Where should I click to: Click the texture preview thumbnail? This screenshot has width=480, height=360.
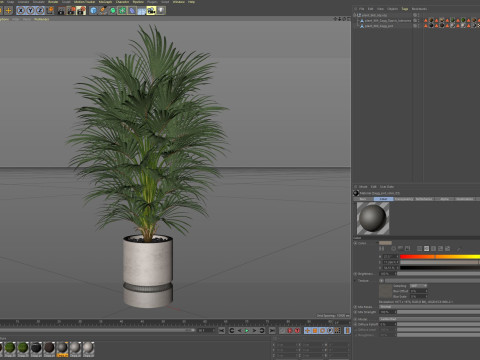point(385,291)
